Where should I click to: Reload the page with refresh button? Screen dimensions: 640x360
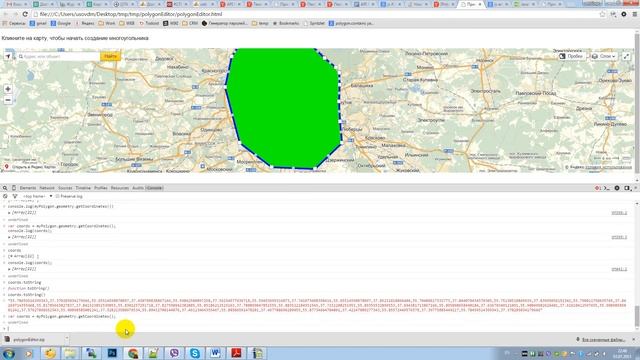pos(25,14)
